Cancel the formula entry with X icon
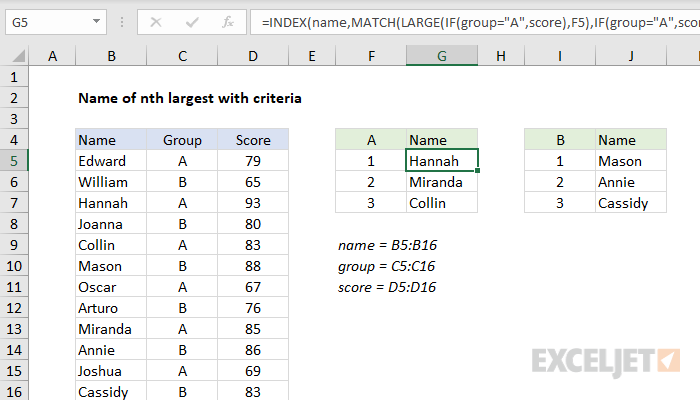This screenshot has width=700, height=400. [156, 22]
